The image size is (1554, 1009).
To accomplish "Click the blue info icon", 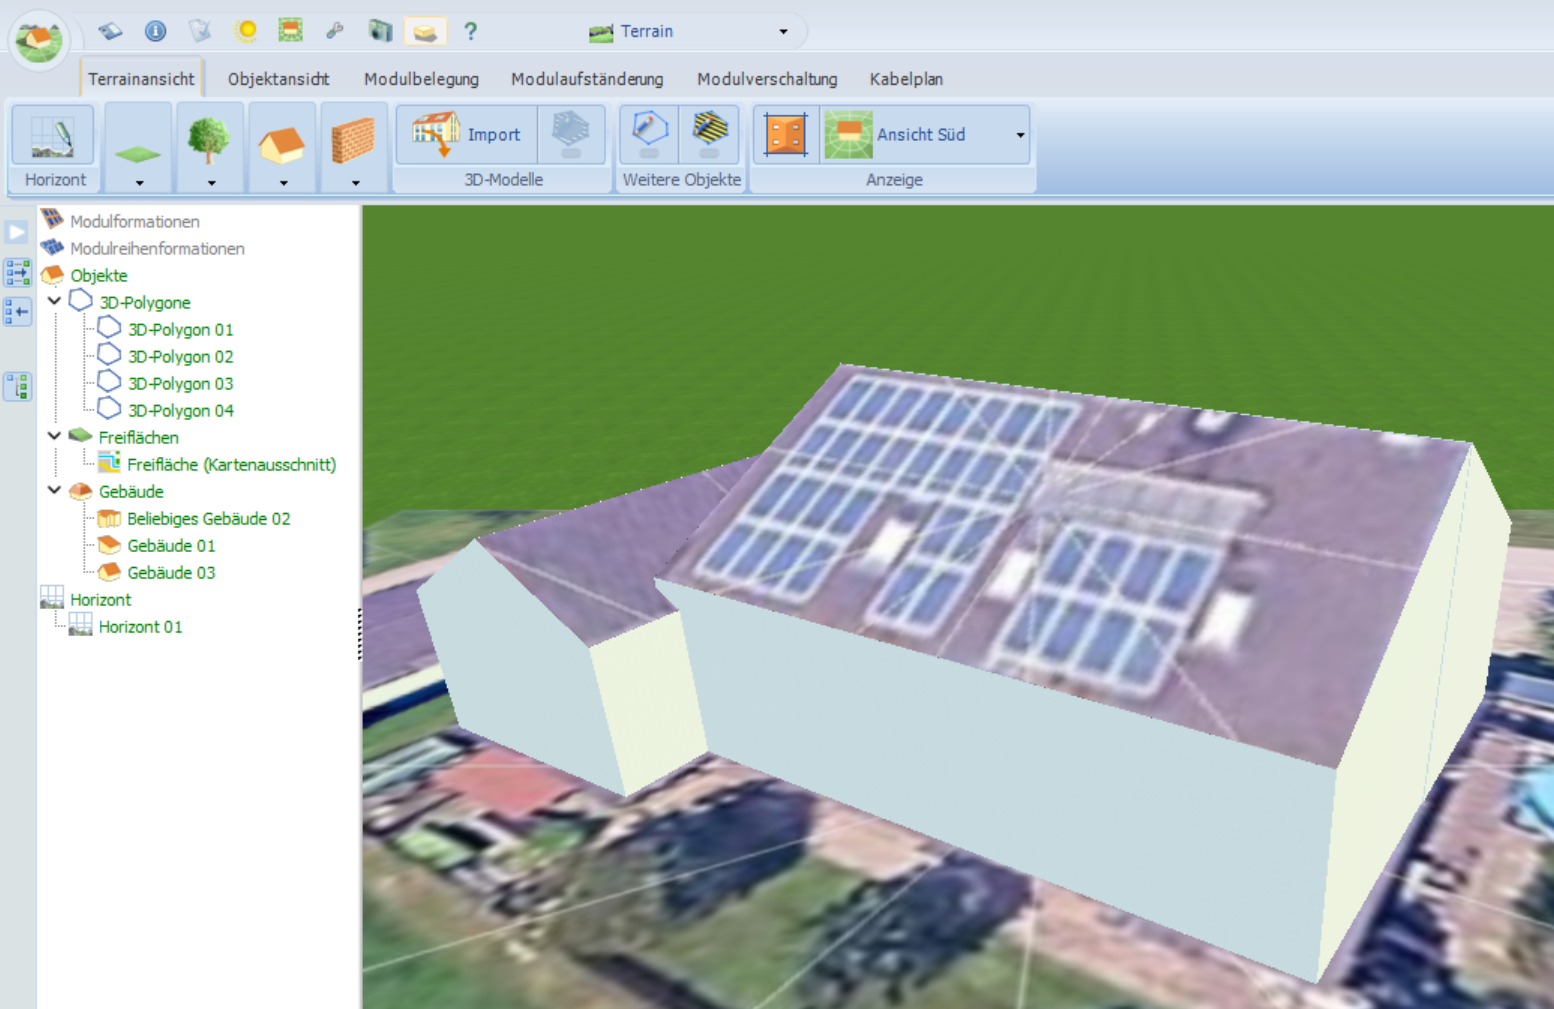I will [155, 31].
